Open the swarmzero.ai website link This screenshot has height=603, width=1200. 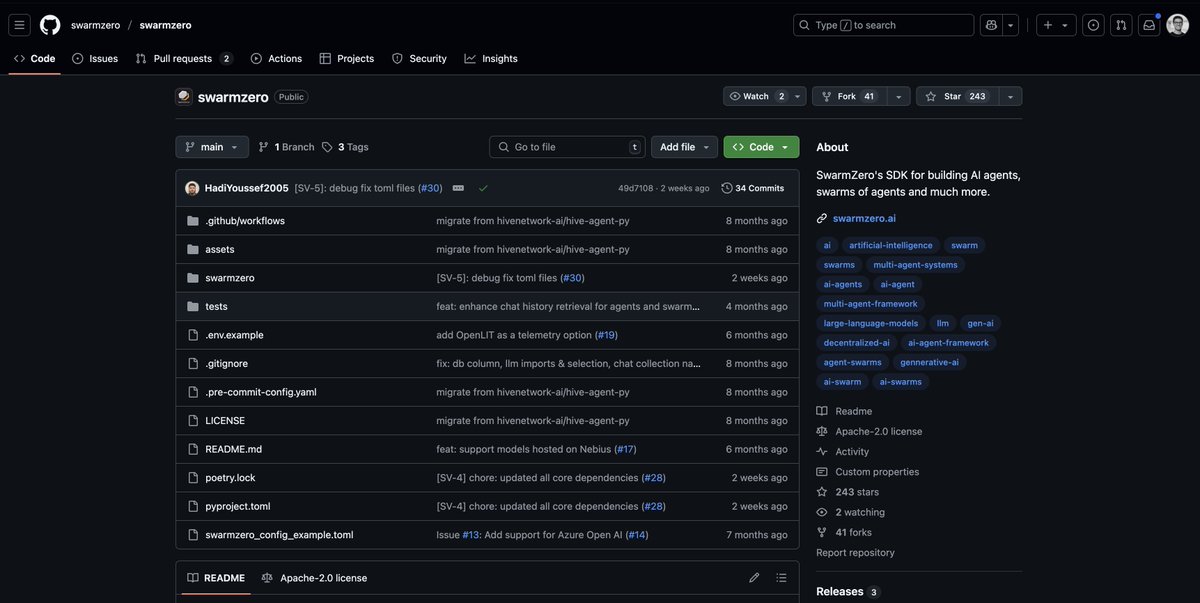[x=863, y=218]
